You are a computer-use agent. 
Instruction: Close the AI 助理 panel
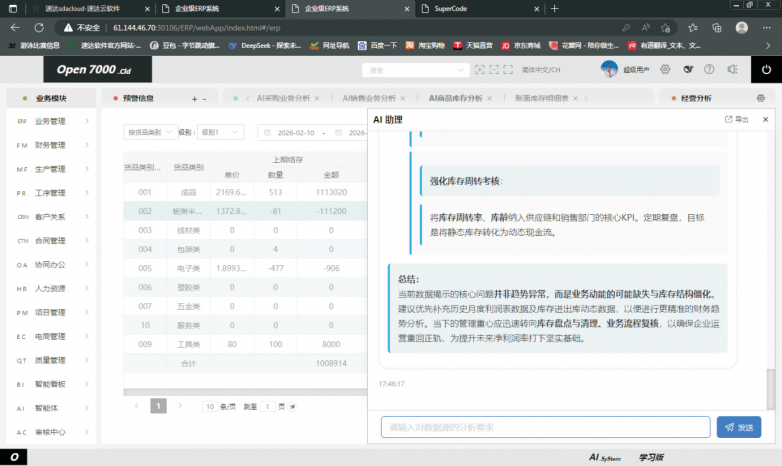tap(764, 119)
